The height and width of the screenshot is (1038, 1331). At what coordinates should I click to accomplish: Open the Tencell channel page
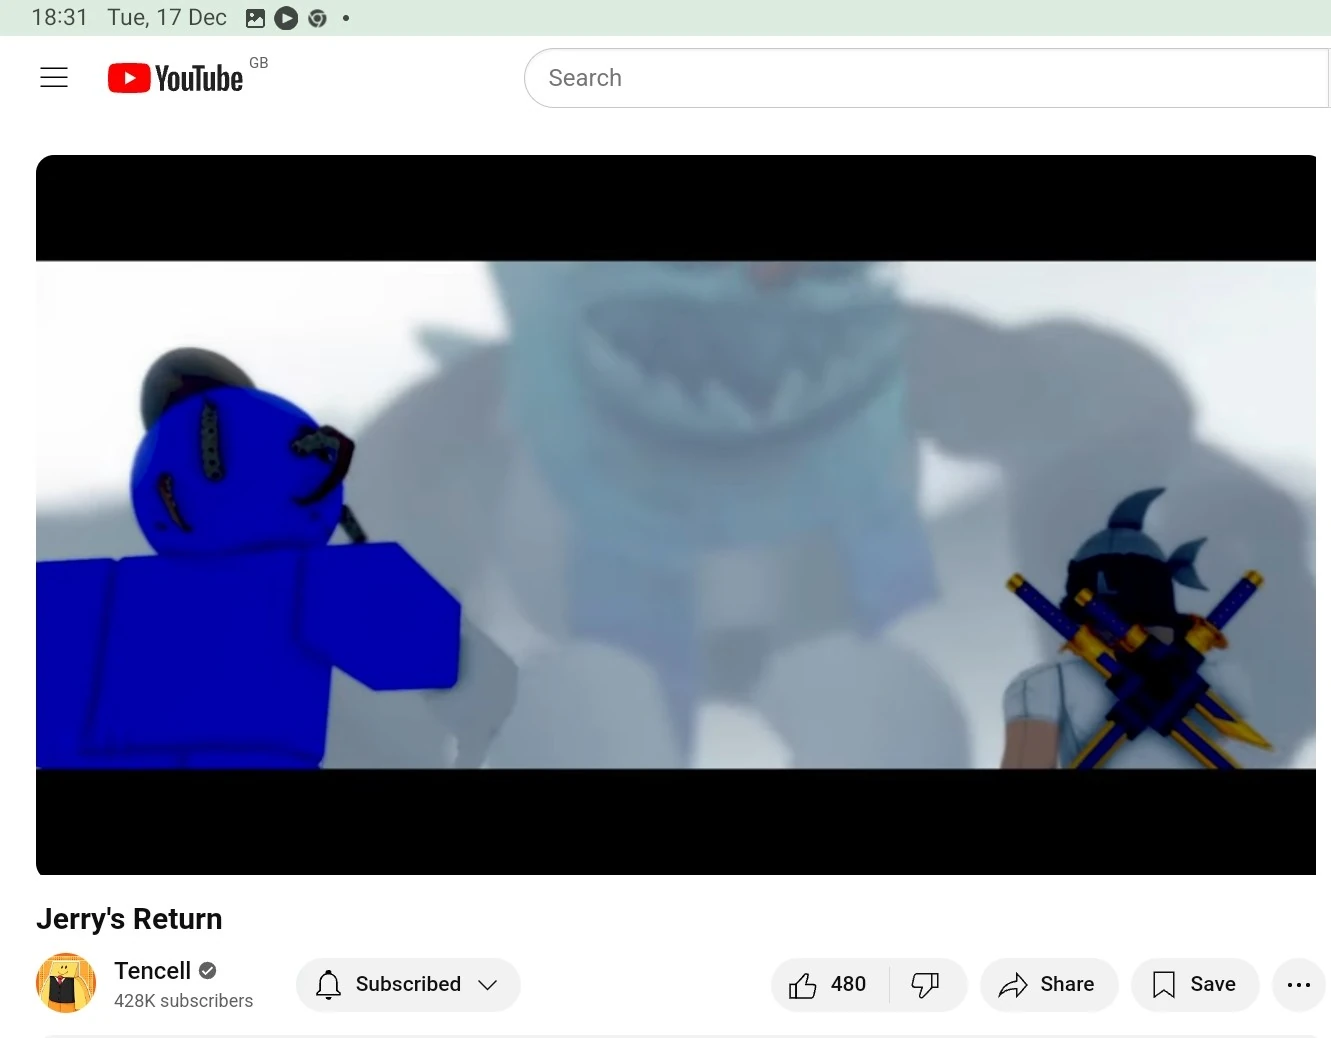[x=152, y=970]
